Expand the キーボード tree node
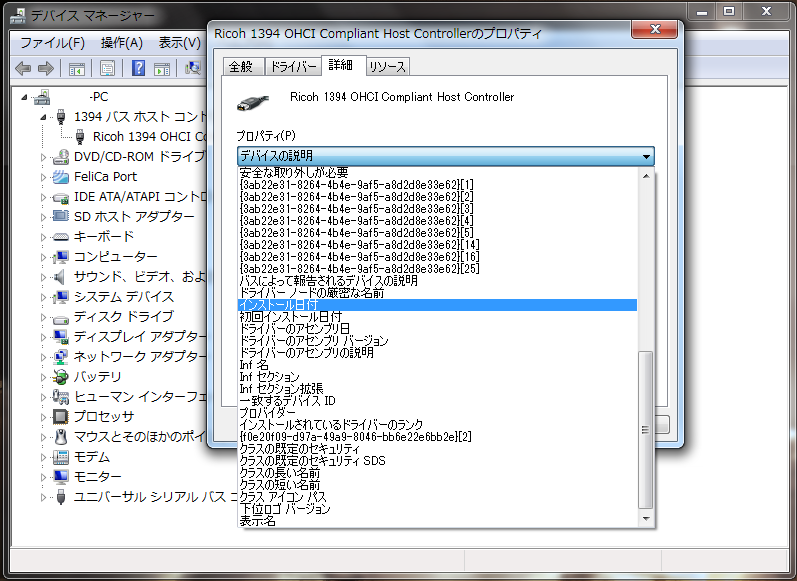This screenshot has height=581, width=797. (43, 237)
